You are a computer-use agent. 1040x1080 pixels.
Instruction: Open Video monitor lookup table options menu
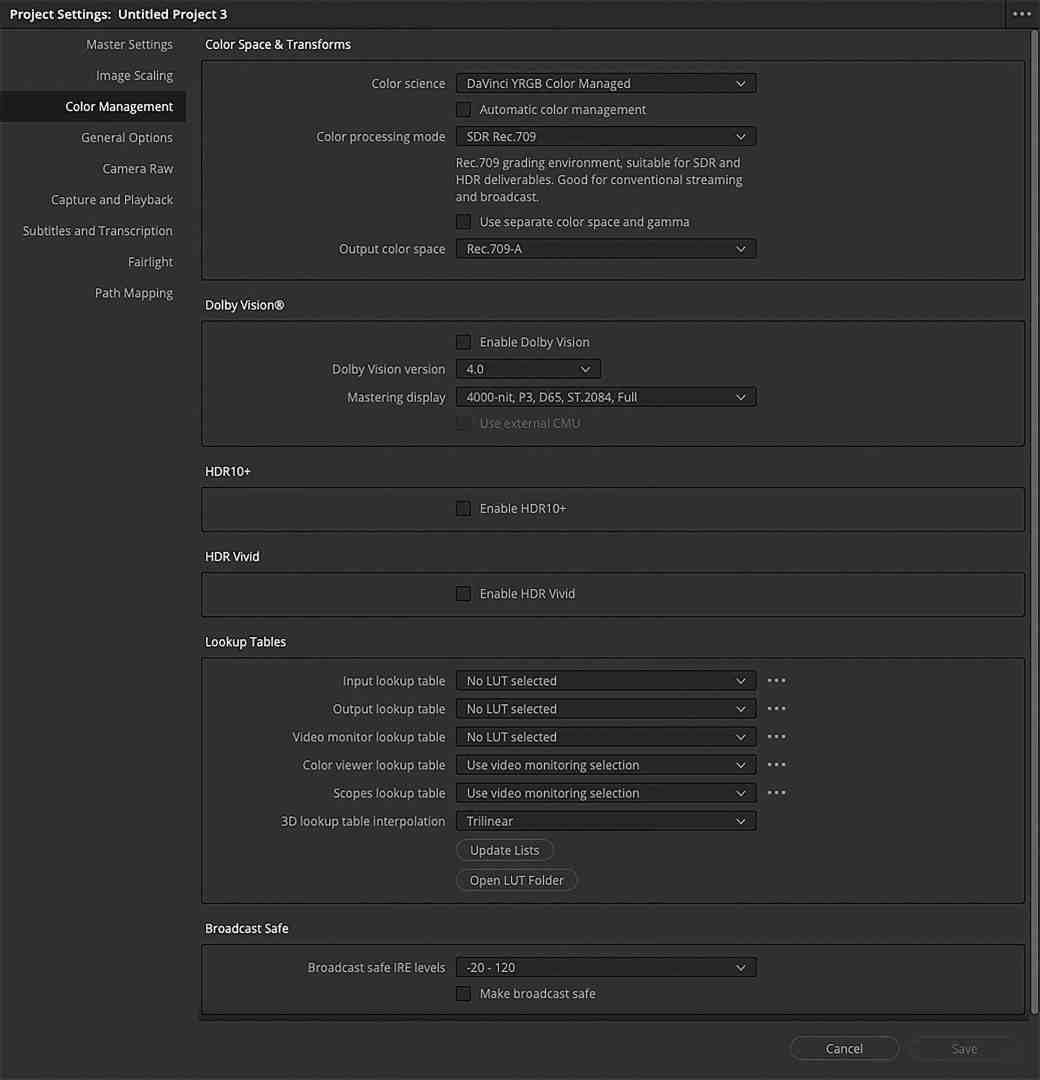[x=776, y=736]
